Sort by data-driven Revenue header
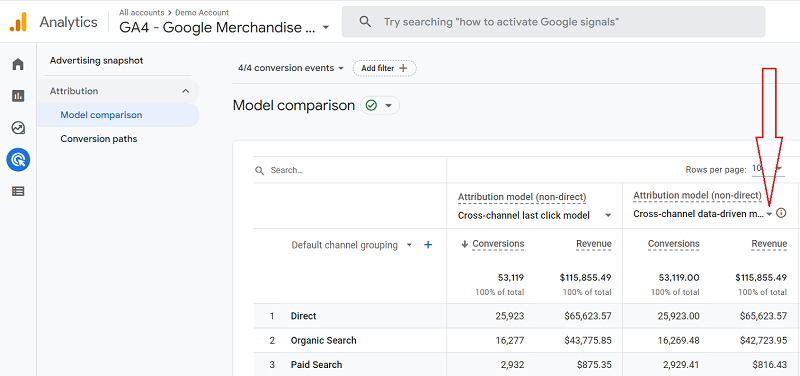 click(x=769, y=244)
